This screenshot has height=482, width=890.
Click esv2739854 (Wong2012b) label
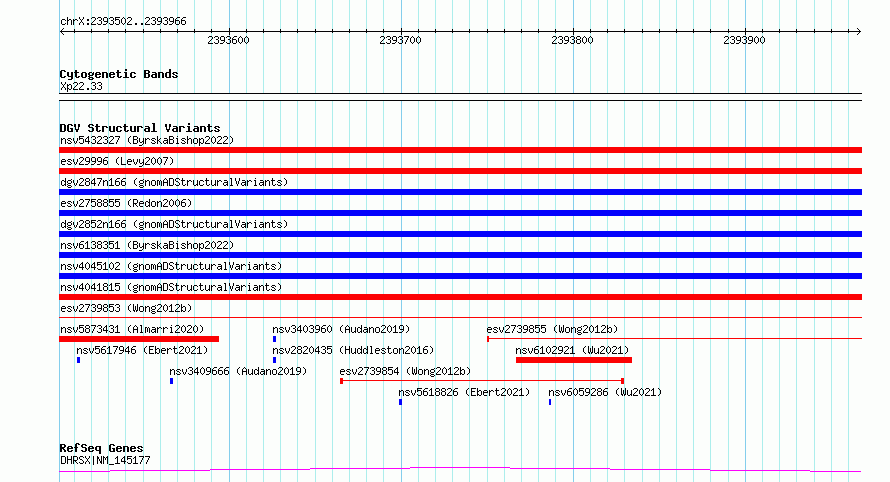405,371
